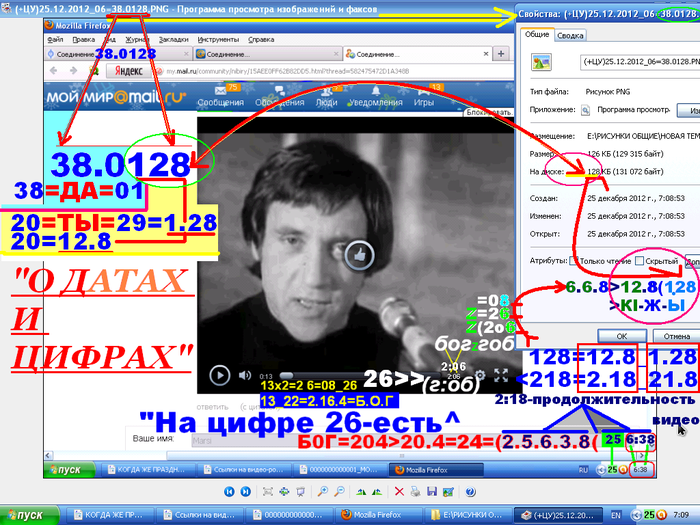Click EN language indicator in system tray
The image size is (700, 525).
click(616, 515)
